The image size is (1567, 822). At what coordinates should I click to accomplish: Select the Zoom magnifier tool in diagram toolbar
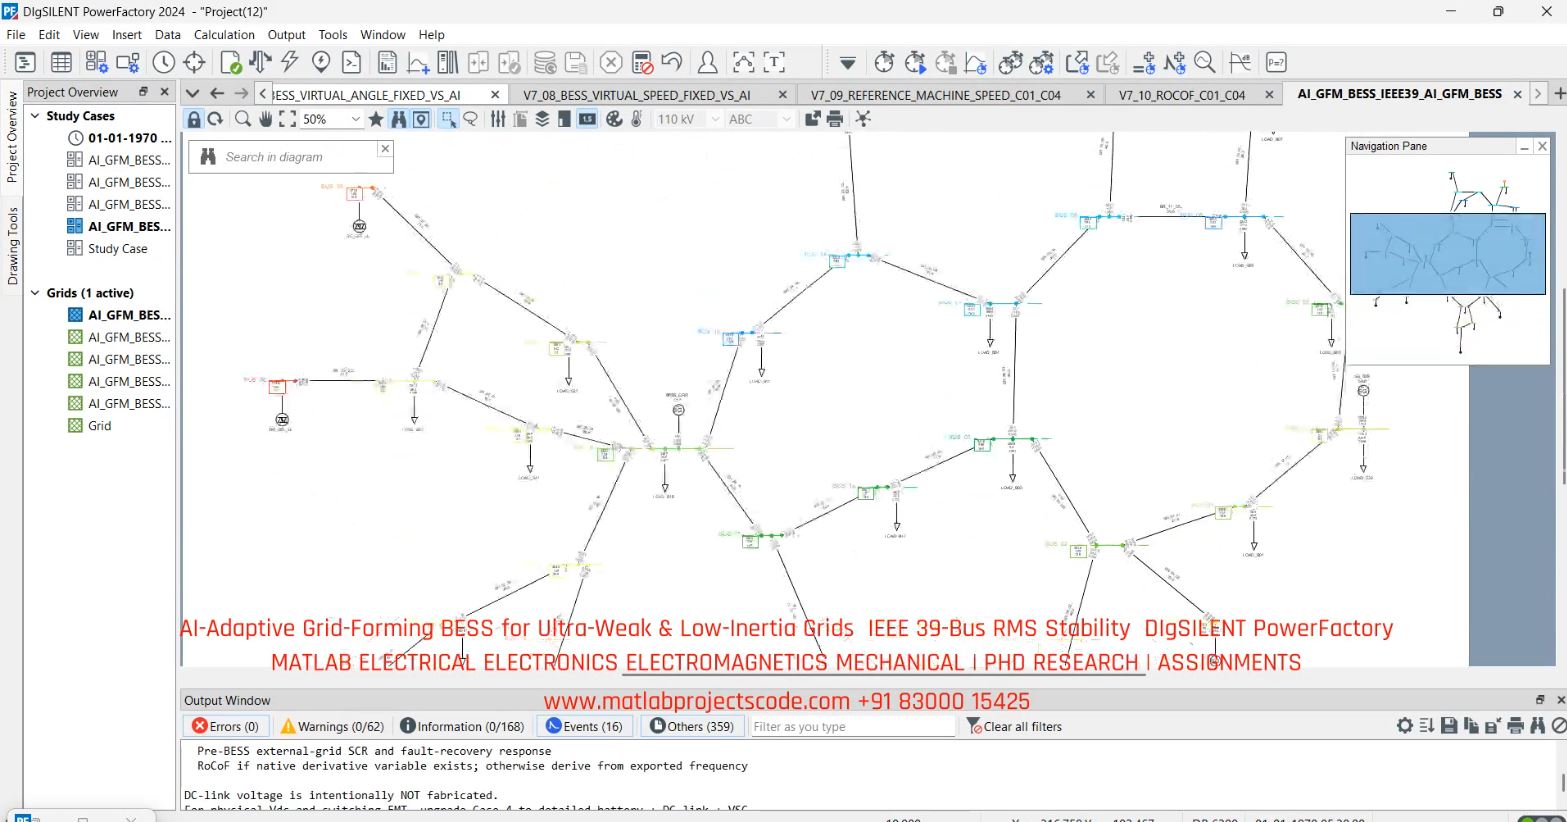click(x=242, y=119)
